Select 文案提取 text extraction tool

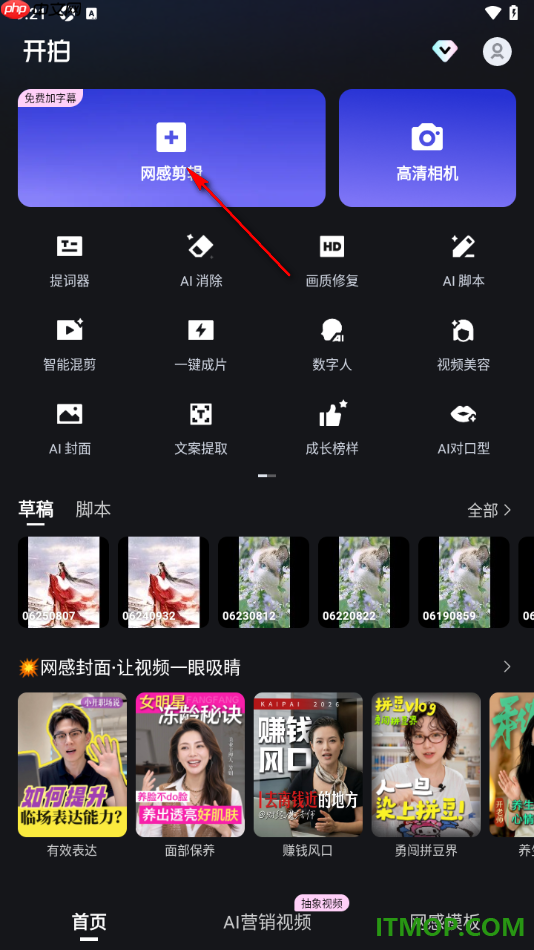pyautogui.click(x=201, y=429)
